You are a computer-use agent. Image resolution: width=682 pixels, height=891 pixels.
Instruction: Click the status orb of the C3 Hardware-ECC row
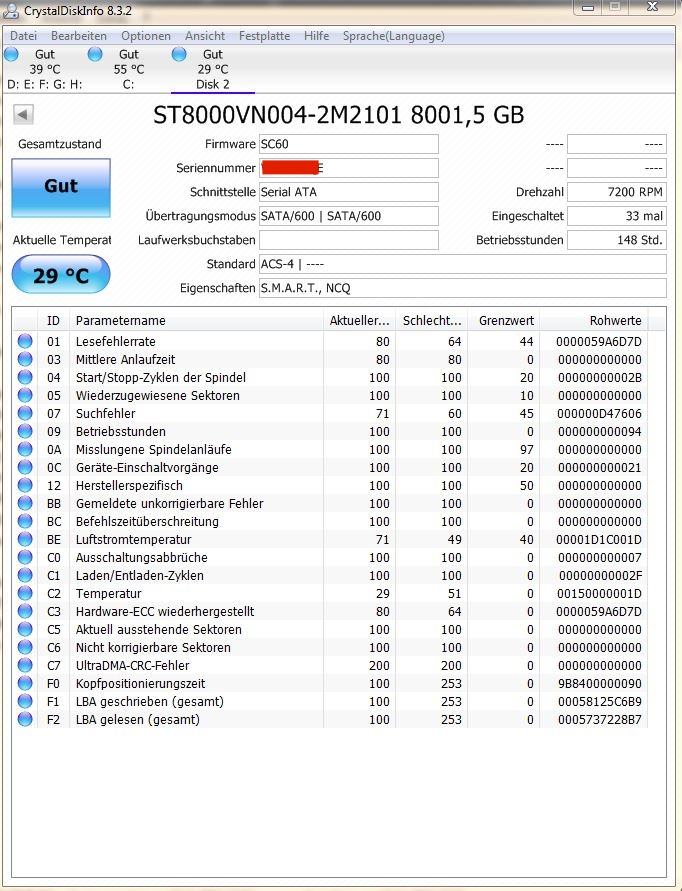point(25,611)
